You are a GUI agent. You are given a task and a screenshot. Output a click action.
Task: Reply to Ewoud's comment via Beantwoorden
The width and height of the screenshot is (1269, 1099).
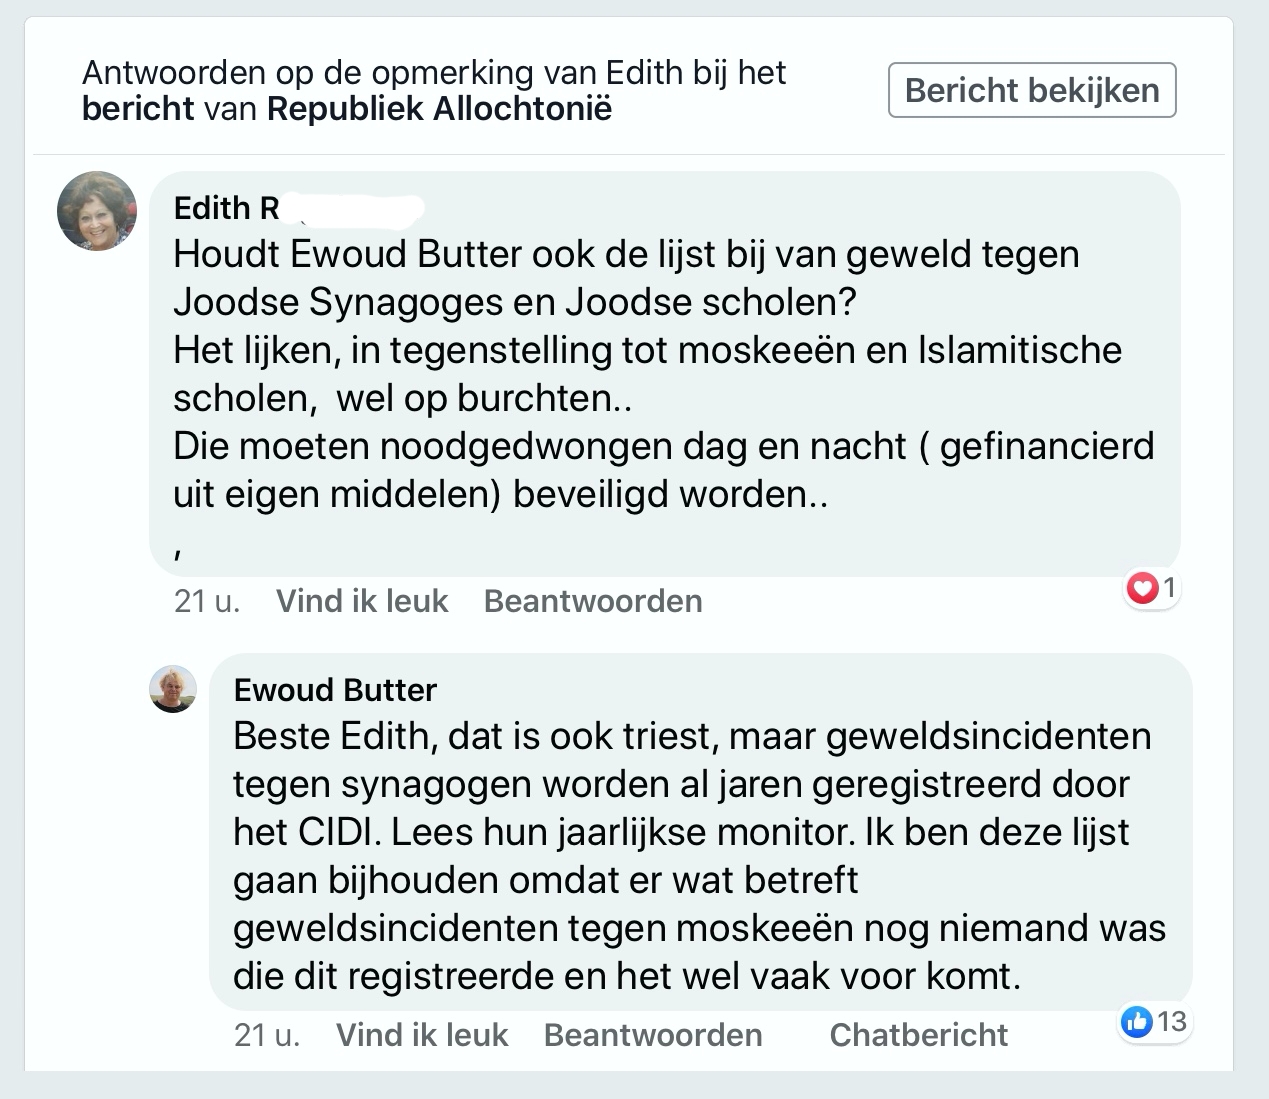click(653, 1035)
